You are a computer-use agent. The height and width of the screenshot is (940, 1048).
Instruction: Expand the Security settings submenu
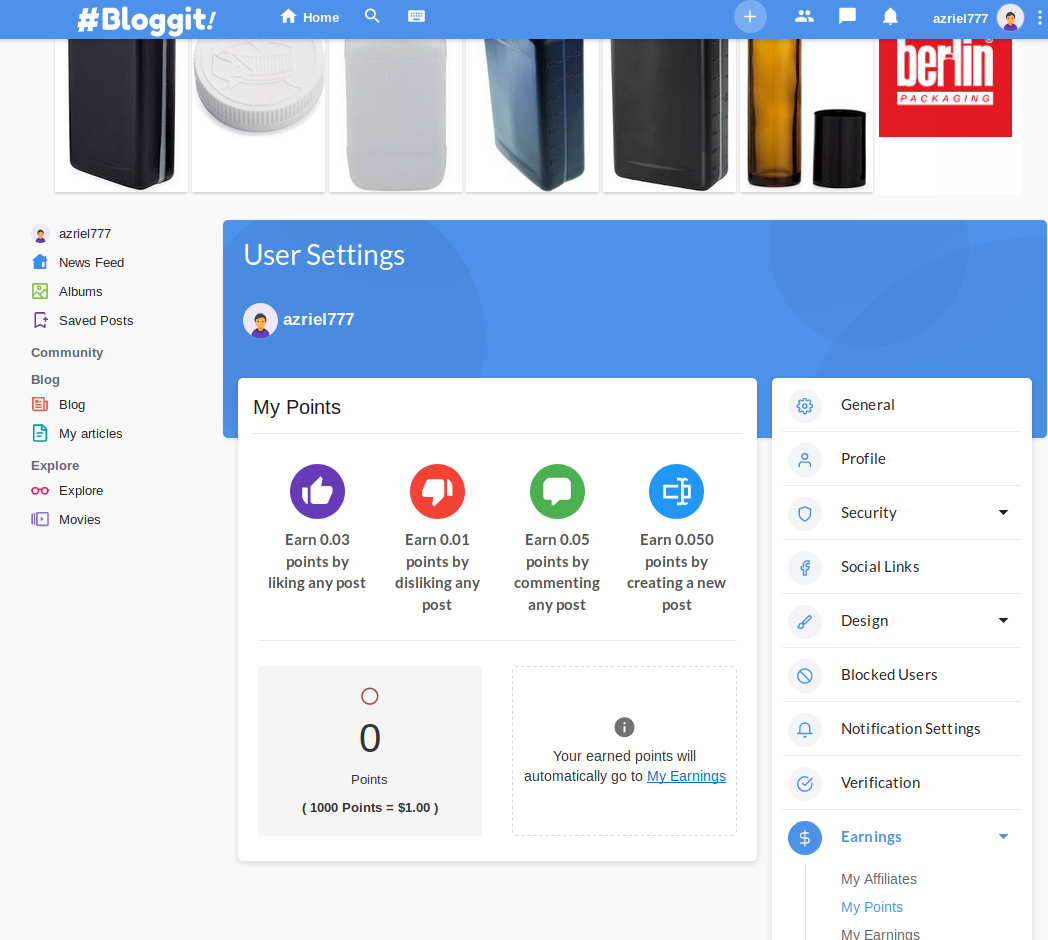pos(1003,513)
